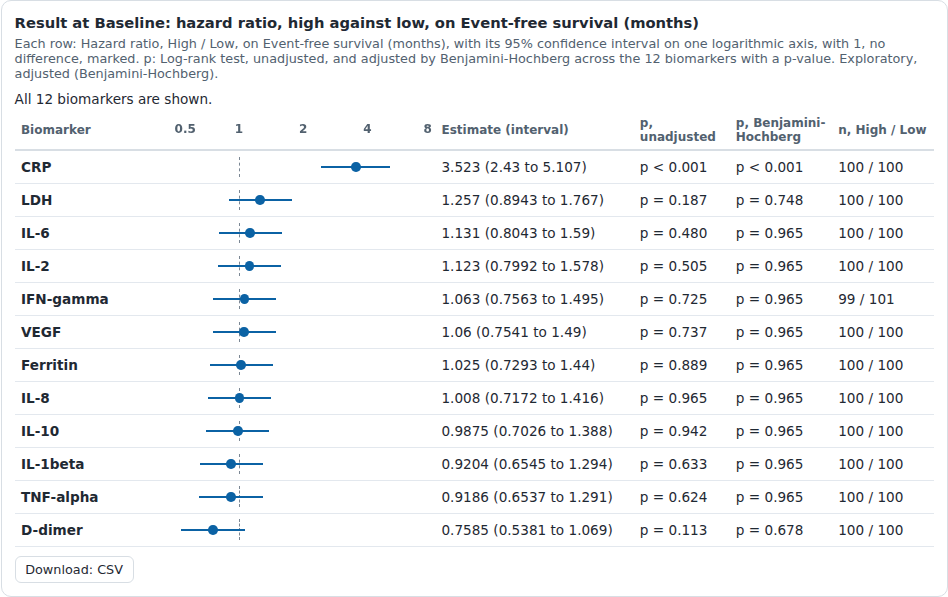Screen dimensions: 948x597
Task: Click the n, High / Low column header
Action: point(882,129)
